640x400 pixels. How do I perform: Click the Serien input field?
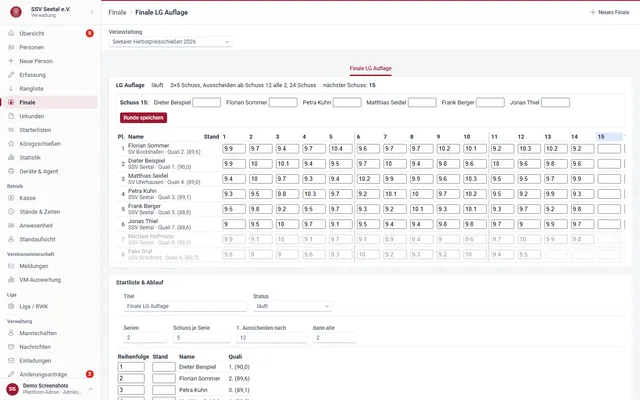145,338
